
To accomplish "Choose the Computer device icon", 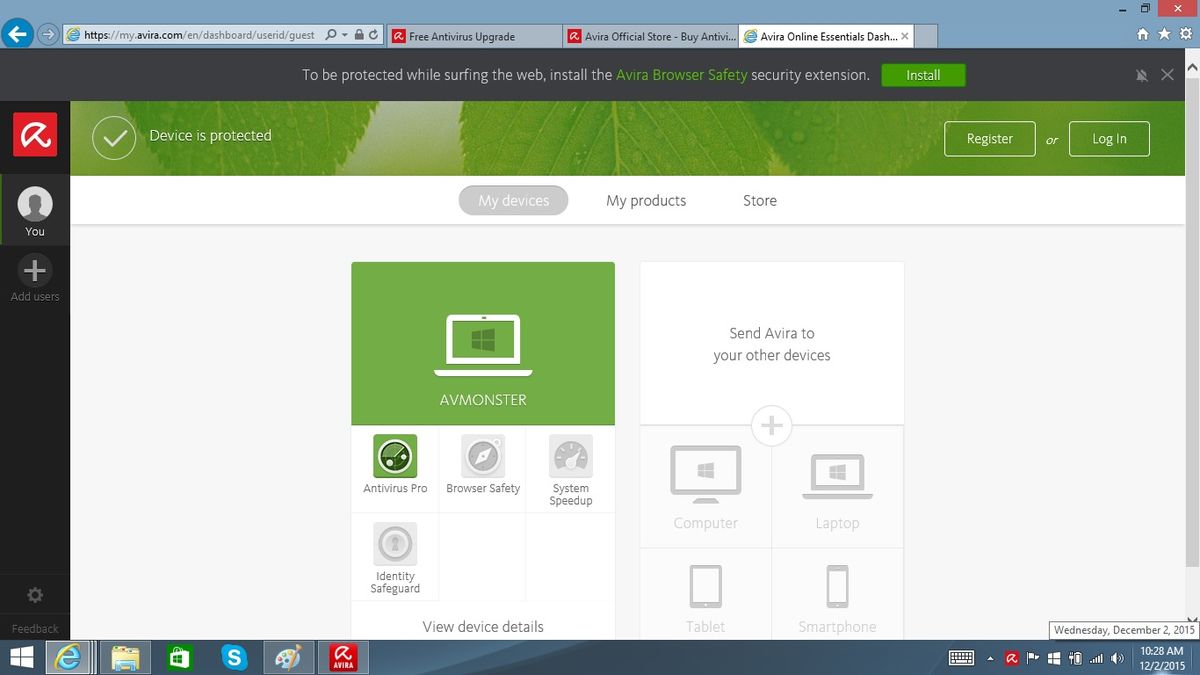I will click(706, 474).
